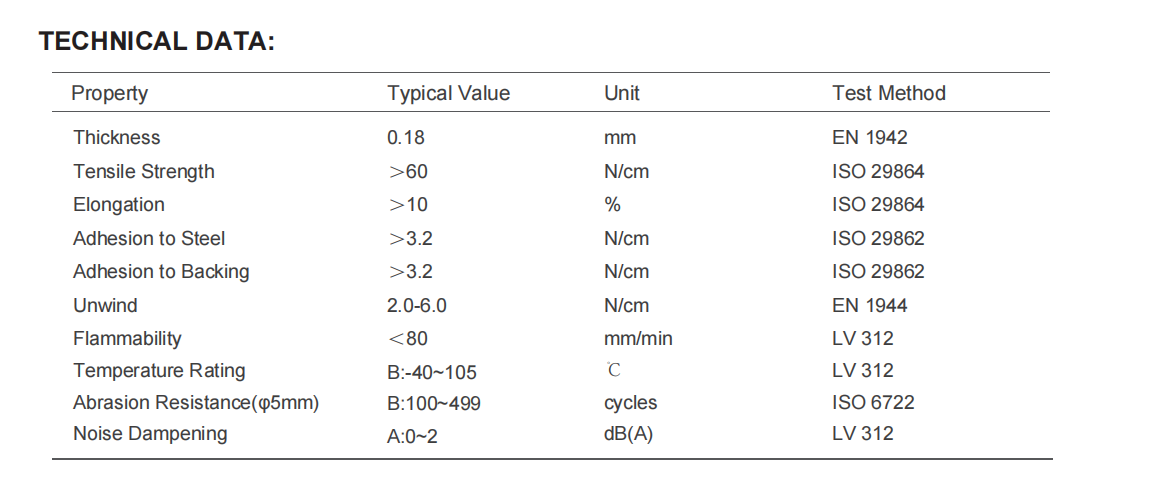Click the Unit column header
1164x483 pixels.
point(621,94)
